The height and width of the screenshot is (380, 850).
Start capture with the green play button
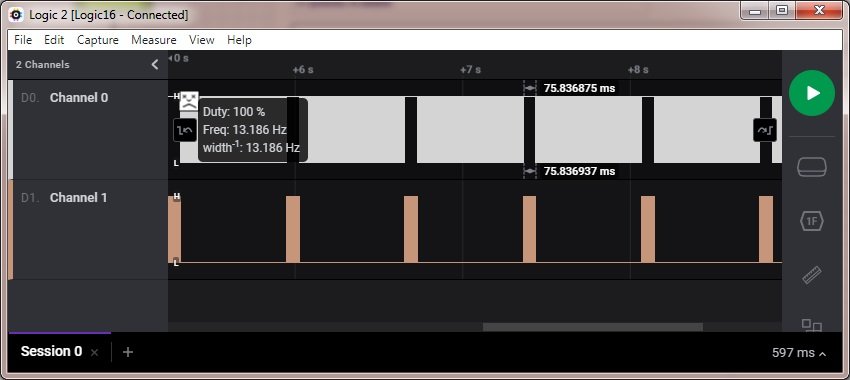coord(812,93)
